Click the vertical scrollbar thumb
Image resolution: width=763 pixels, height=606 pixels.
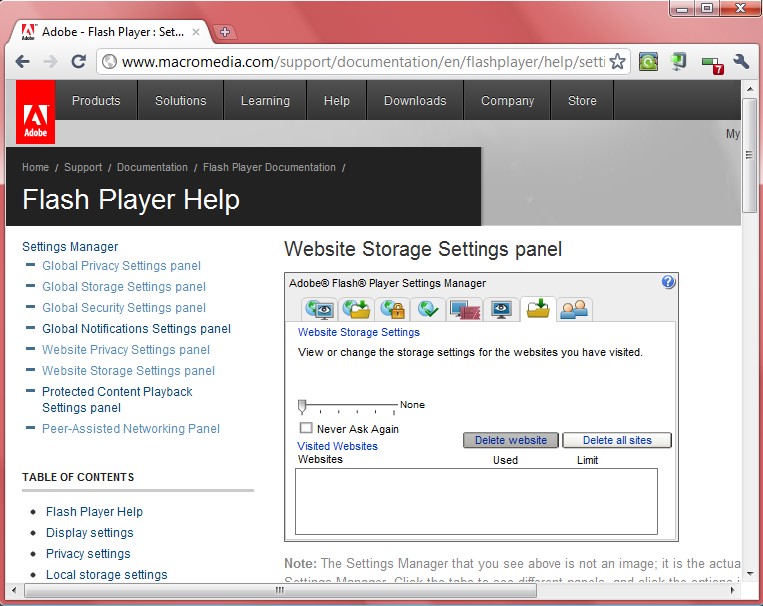coord(749,155)
